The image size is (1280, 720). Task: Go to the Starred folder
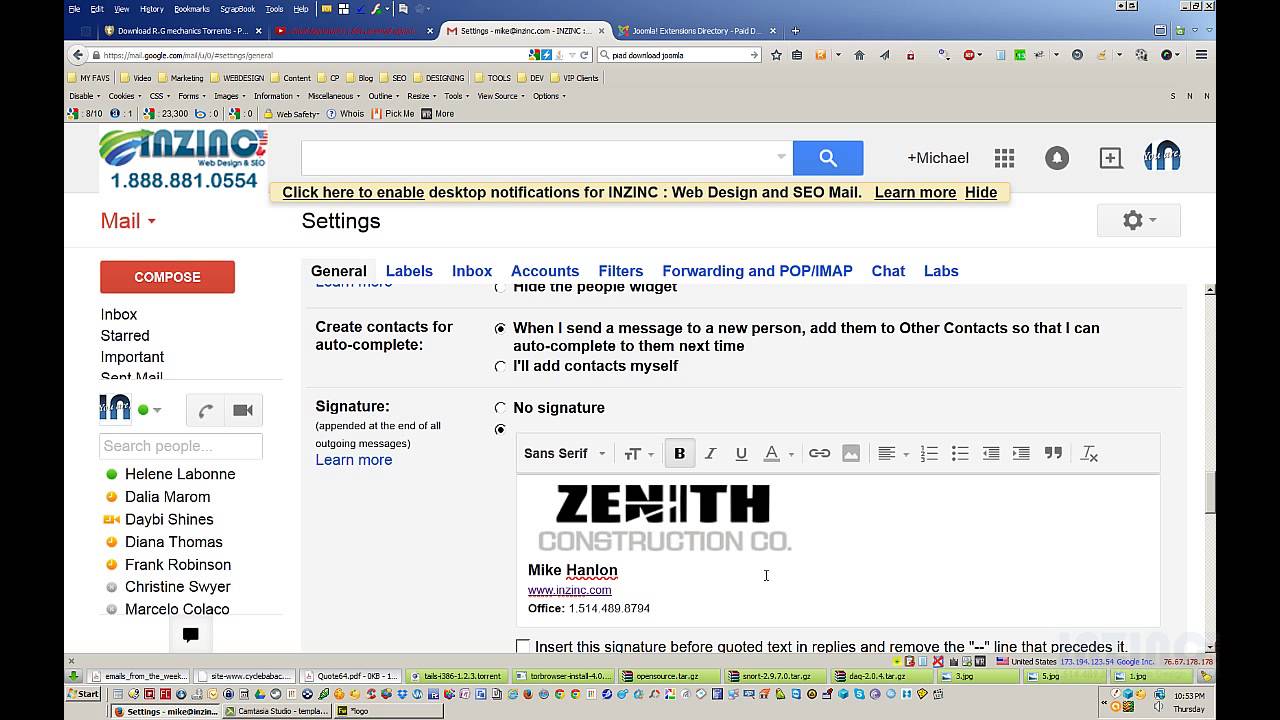tap(125, 336)
